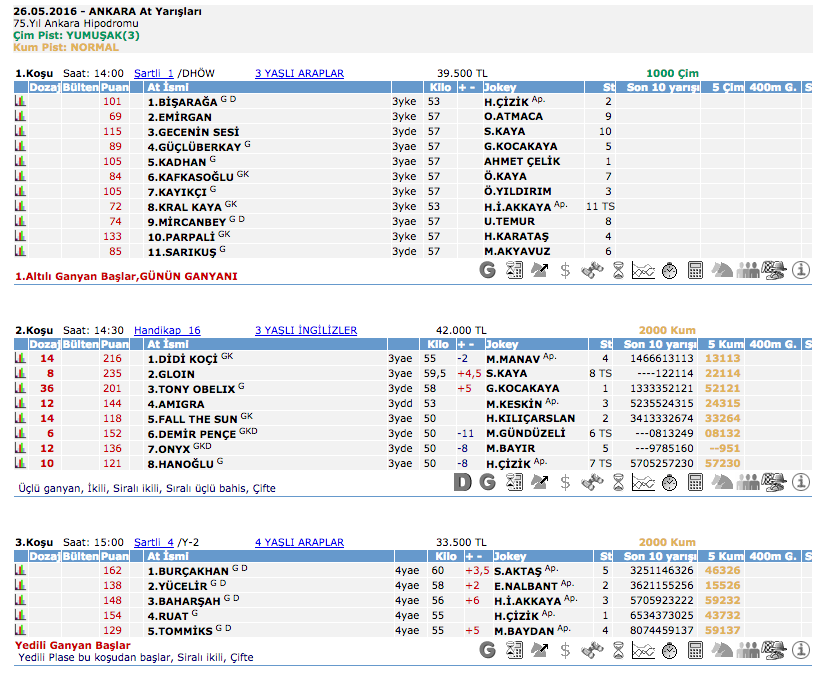The height and width of the screenshot is (677, 837).
Task: Click the G icon under race 1
Action: coord(488,269)
